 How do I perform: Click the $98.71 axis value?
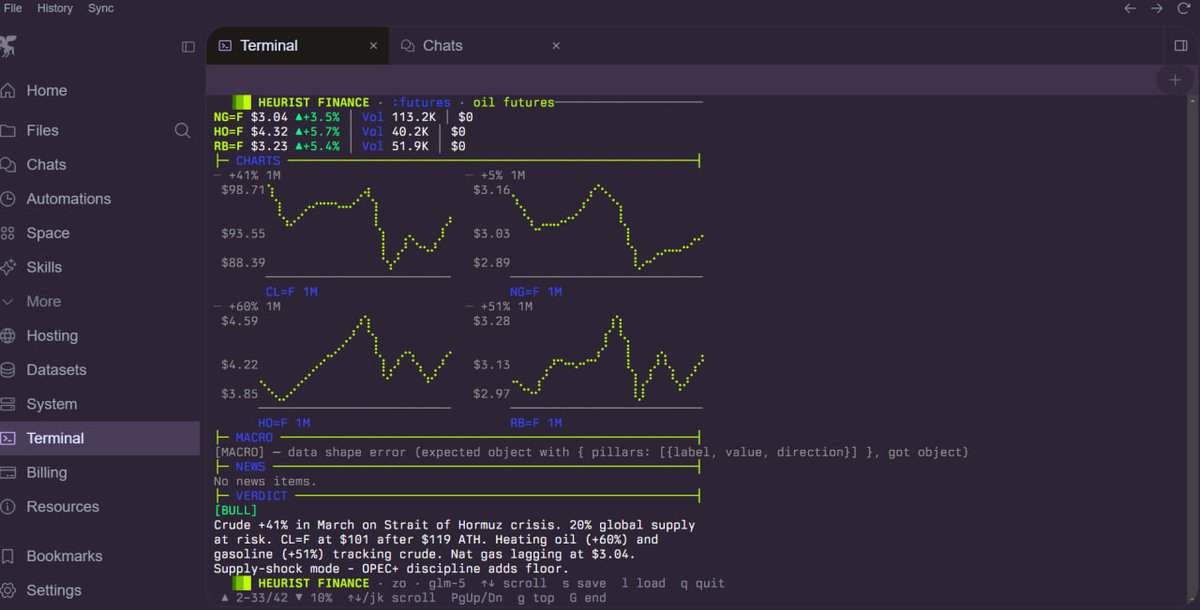243,189
